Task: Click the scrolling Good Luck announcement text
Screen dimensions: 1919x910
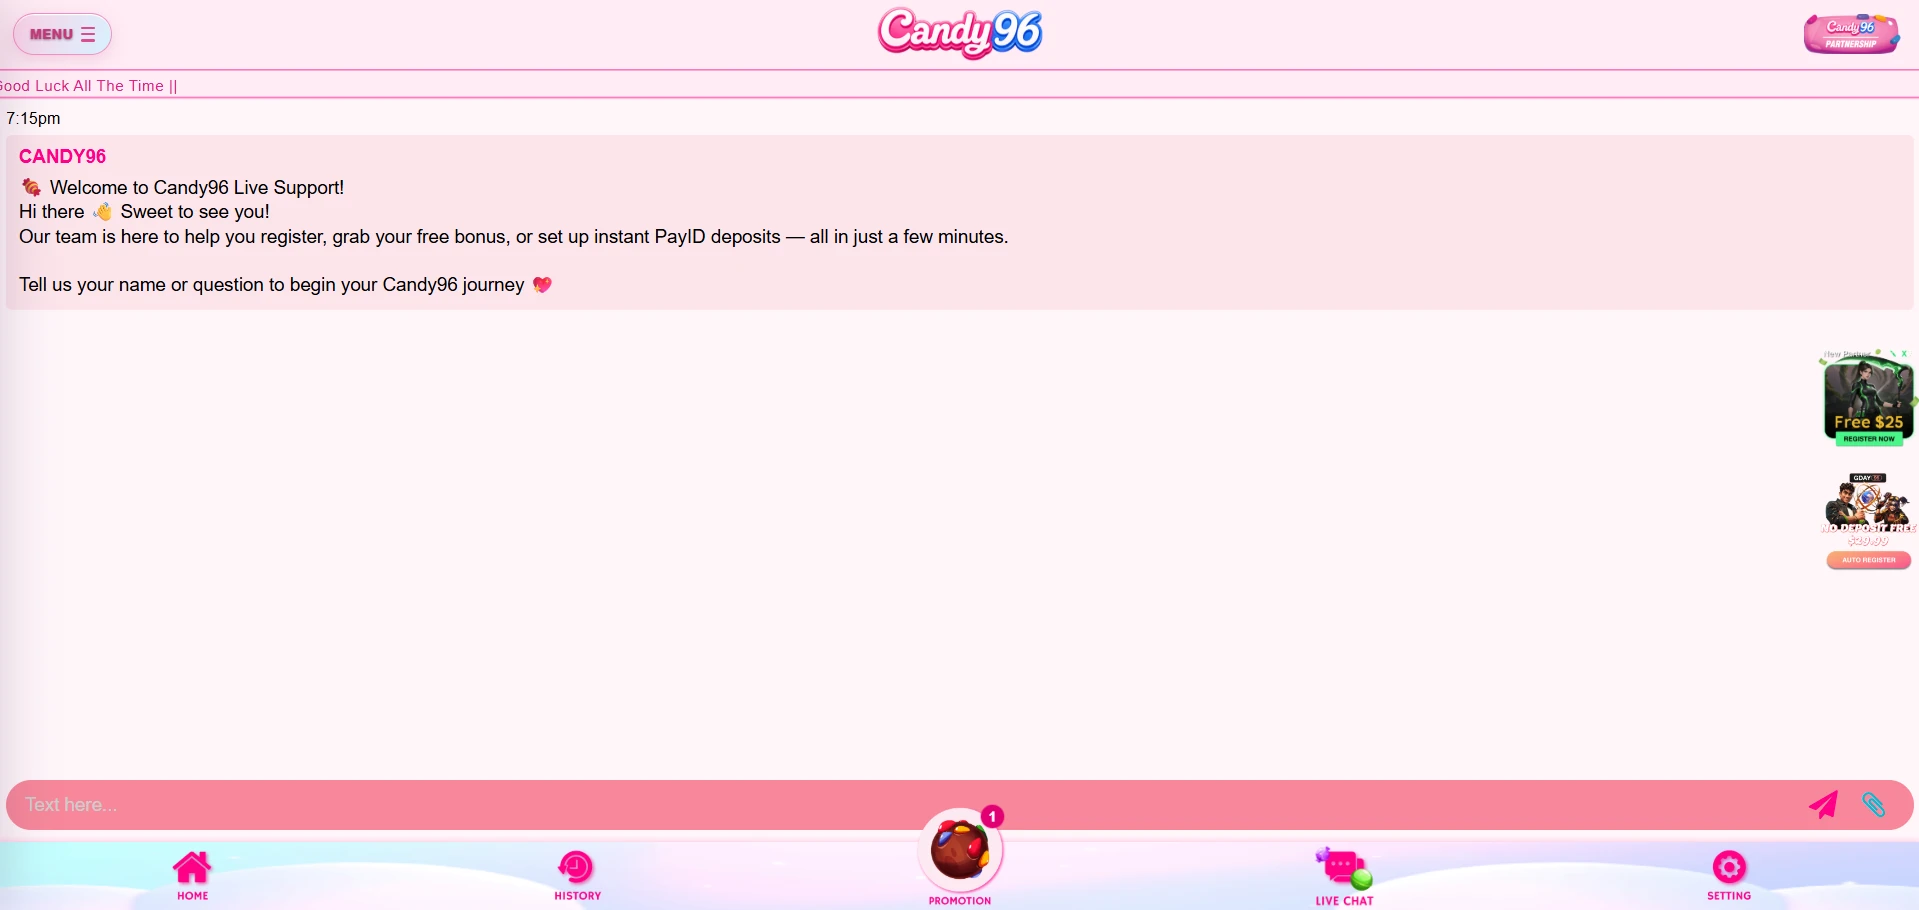Action: click(88, 86)
